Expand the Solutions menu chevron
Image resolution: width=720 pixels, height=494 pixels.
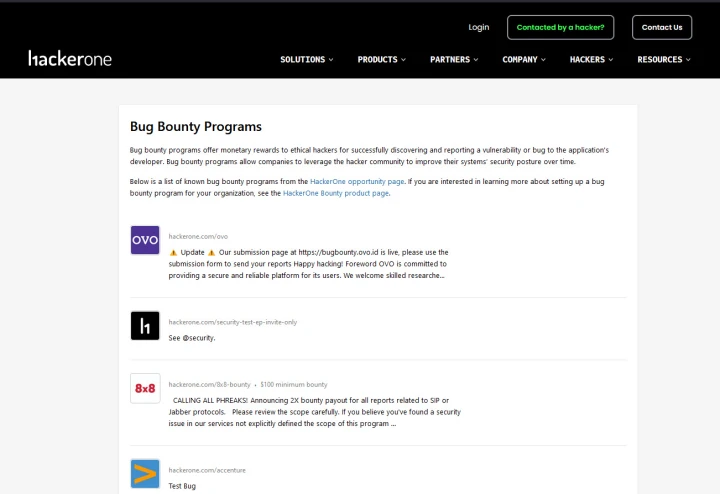pos(331,60)
